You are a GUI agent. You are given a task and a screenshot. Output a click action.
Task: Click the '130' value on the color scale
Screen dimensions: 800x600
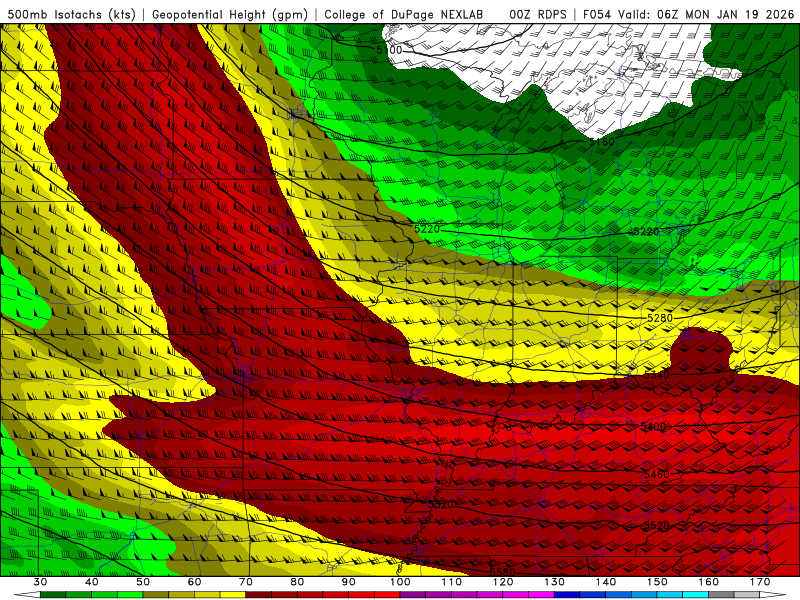pyautogui.click(x=555, y=582)
